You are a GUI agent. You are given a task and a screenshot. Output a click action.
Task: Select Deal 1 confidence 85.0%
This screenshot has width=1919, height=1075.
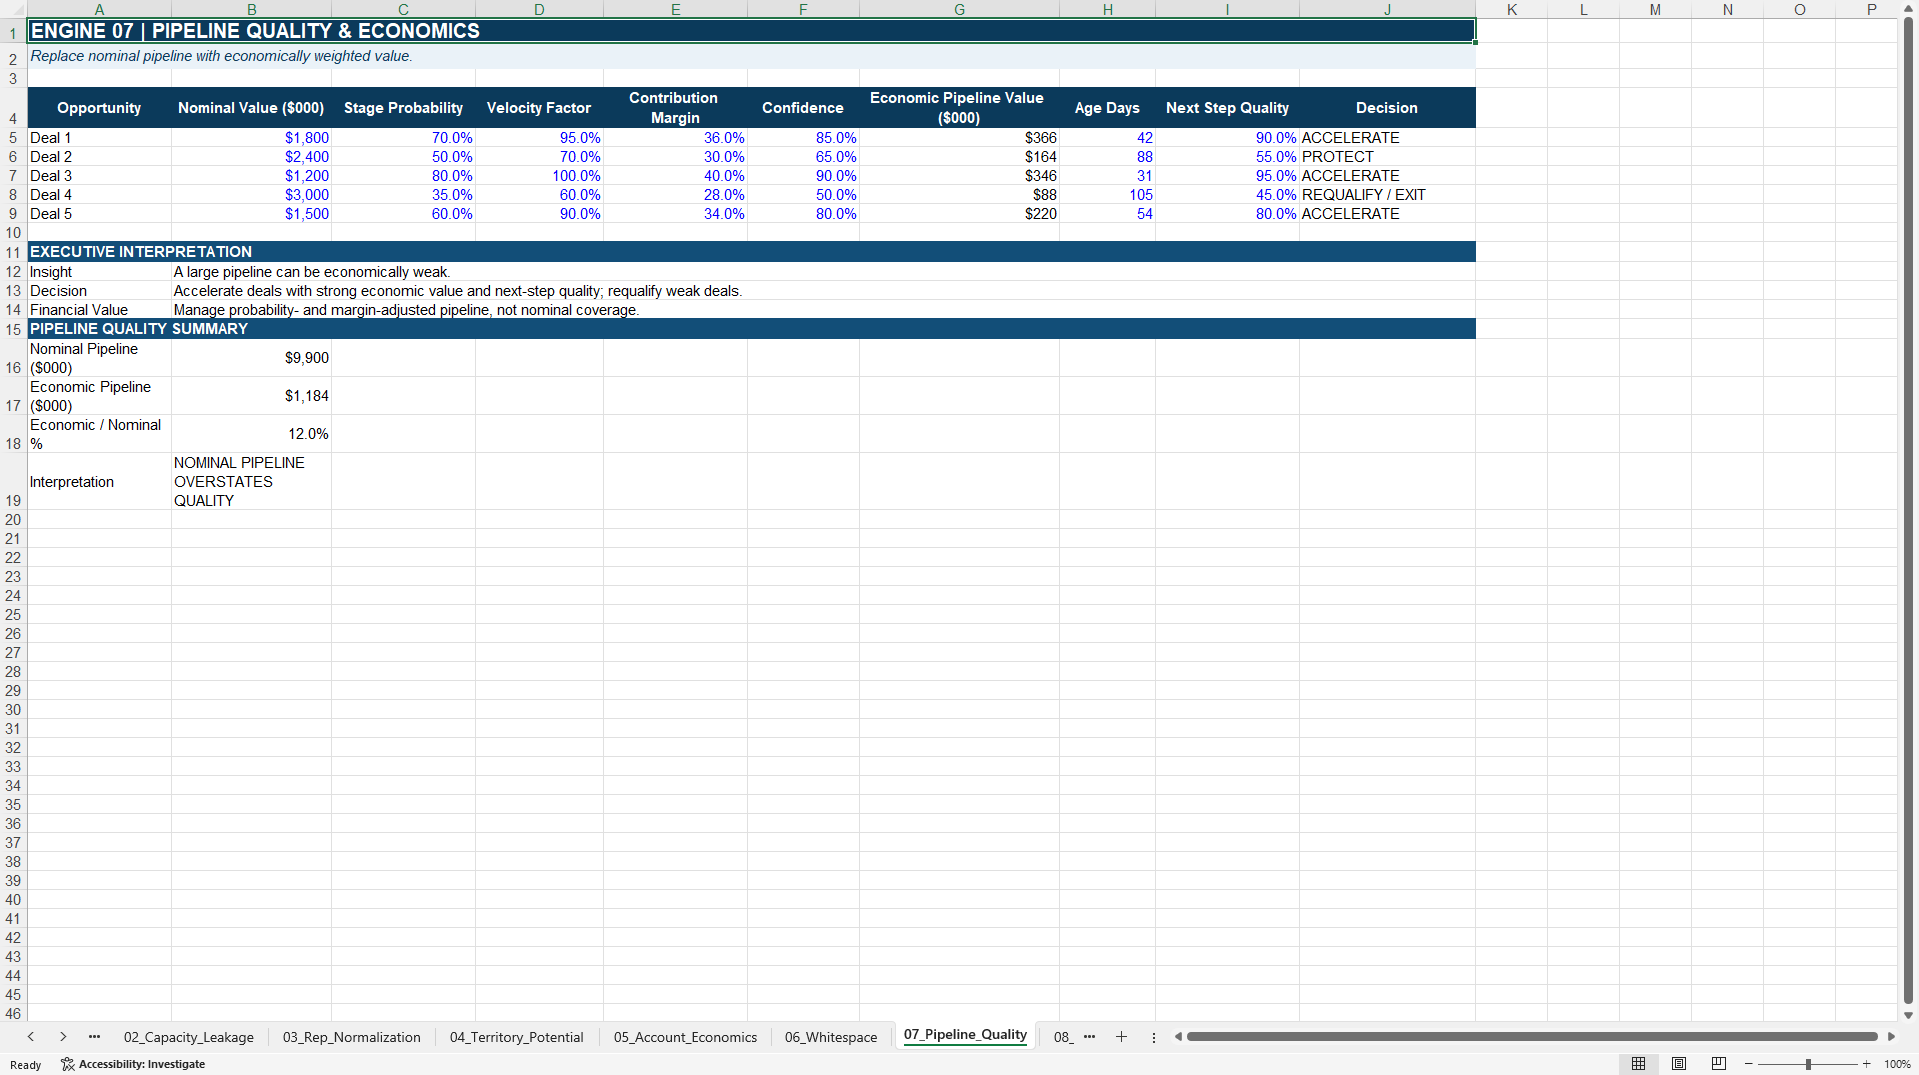(x=803, y=138)
